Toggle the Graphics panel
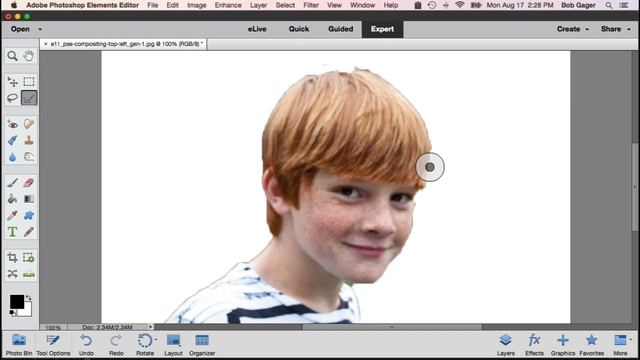The width and height of the screenshot is (640, 360). pyautogui.click(x=563, y=345)
